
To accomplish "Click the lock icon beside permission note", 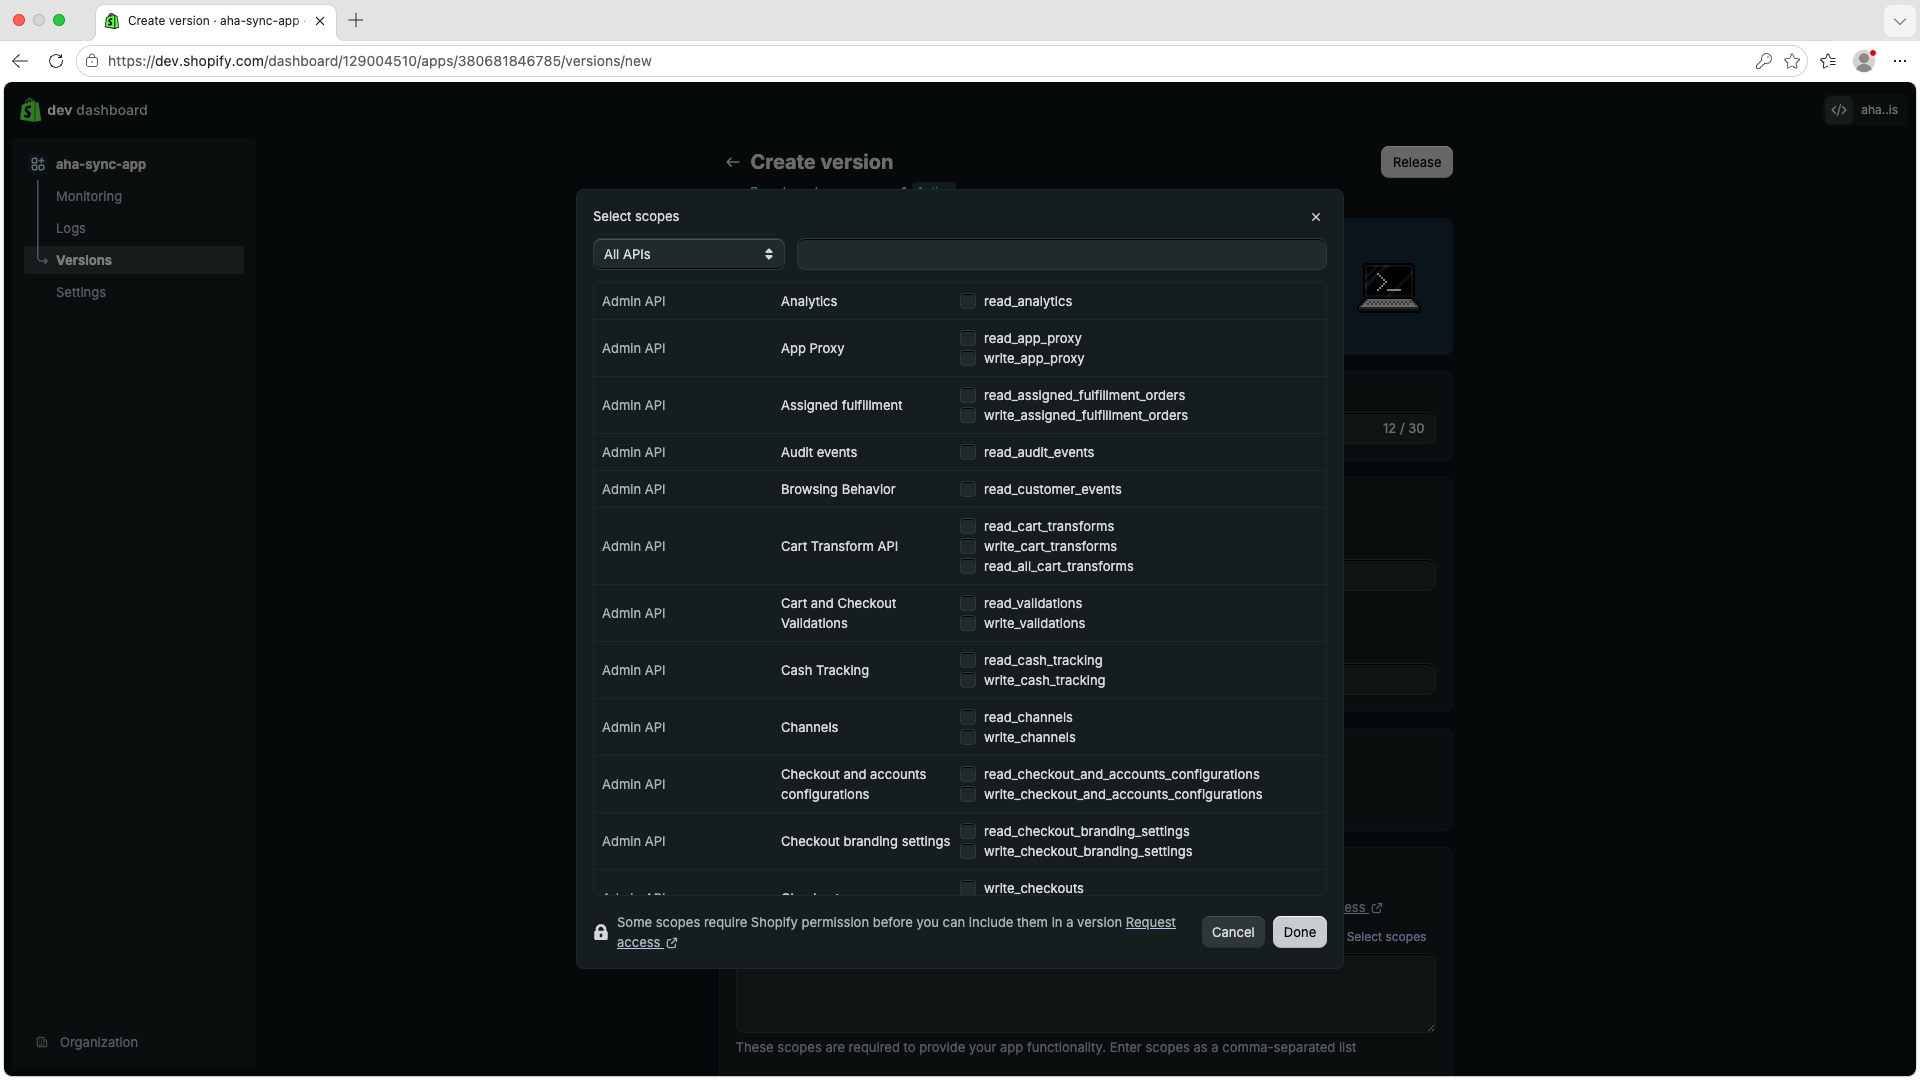I will (x=601, y=932).
